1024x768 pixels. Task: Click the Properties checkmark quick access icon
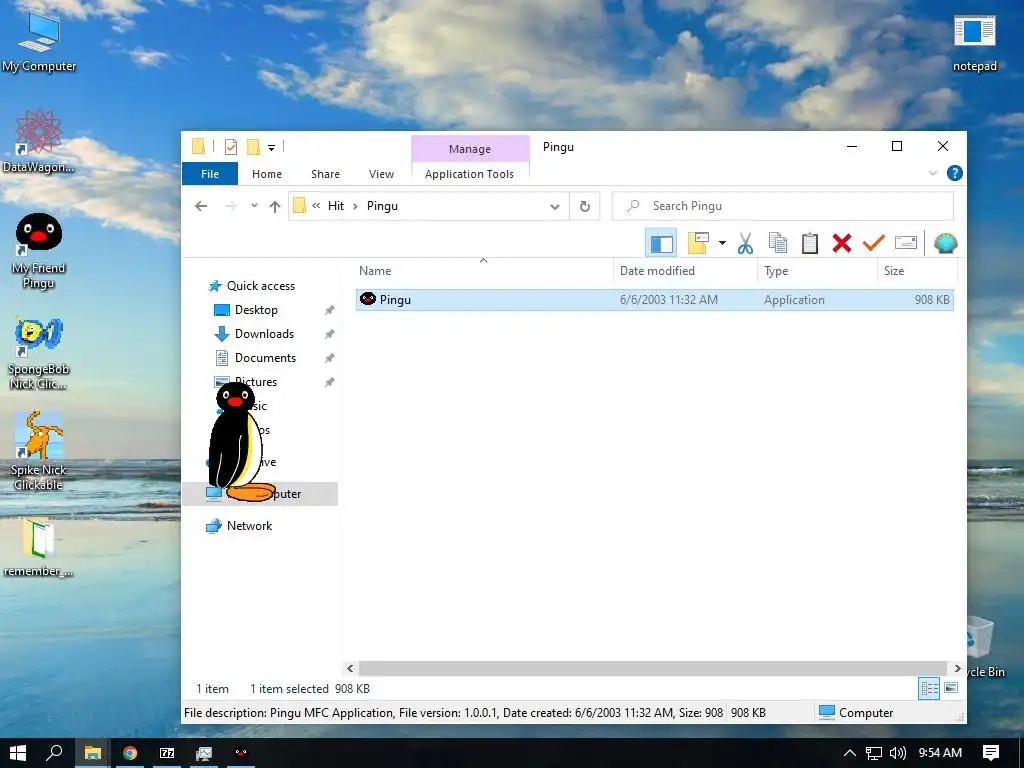[231, 147]
